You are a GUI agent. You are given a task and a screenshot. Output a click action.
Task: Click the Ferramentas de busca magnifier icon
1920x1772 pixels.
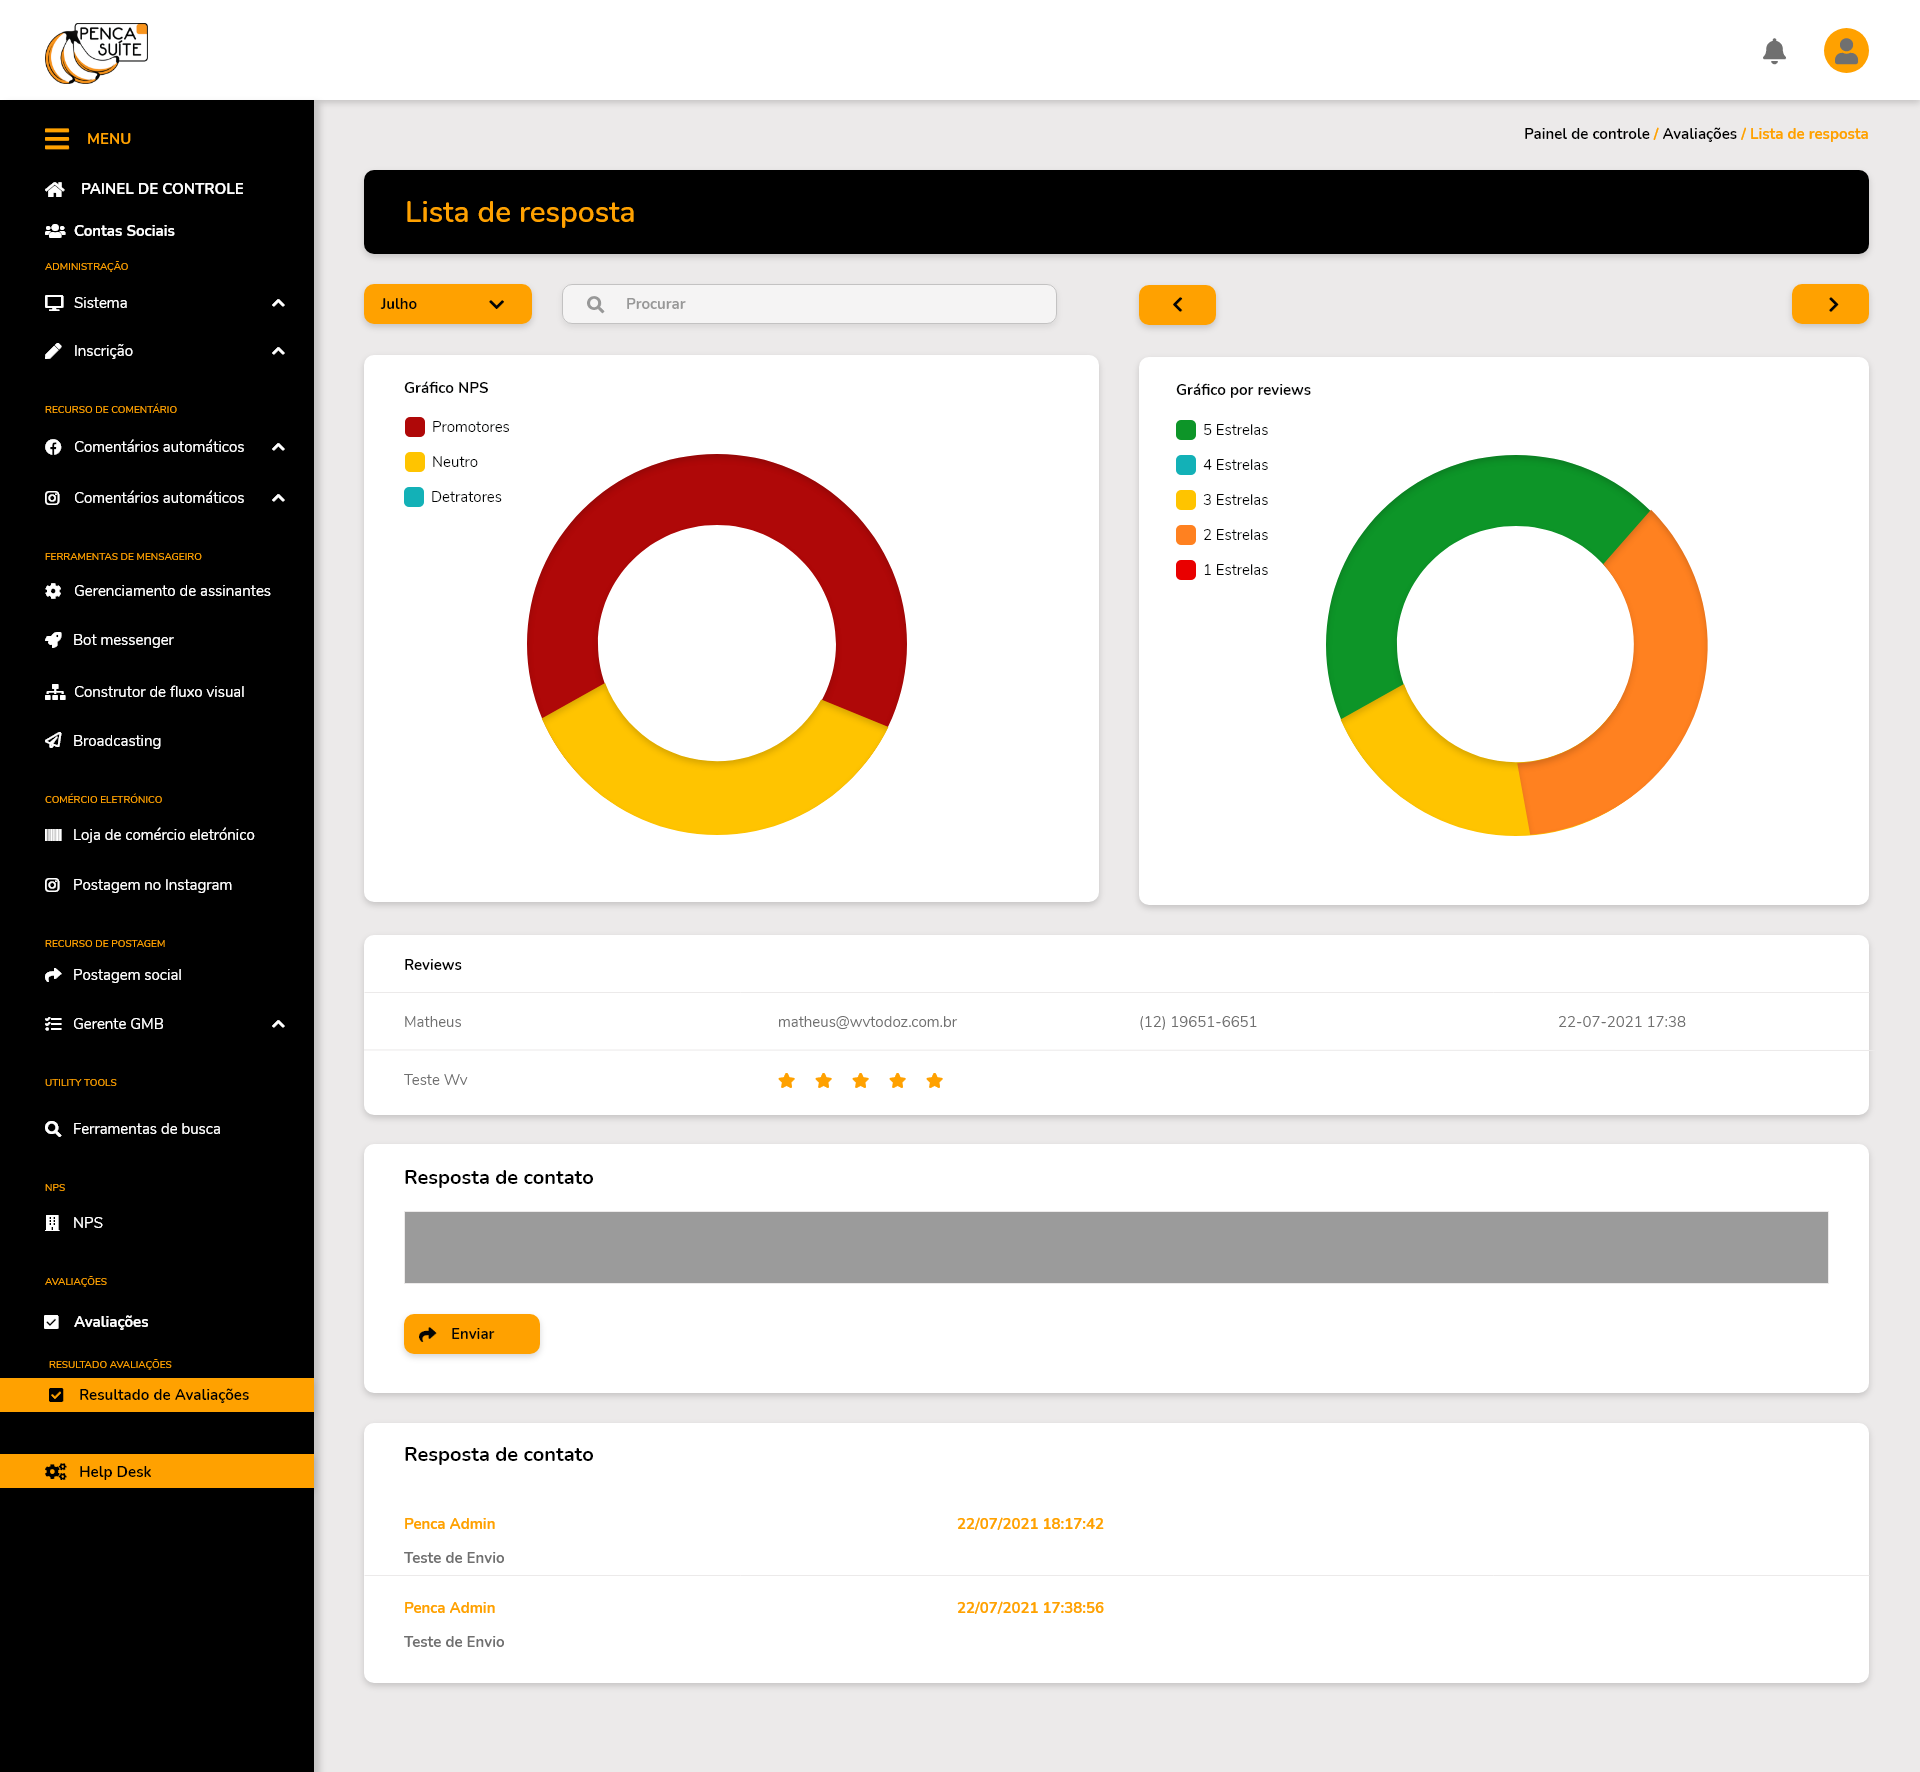[54, 1129]
